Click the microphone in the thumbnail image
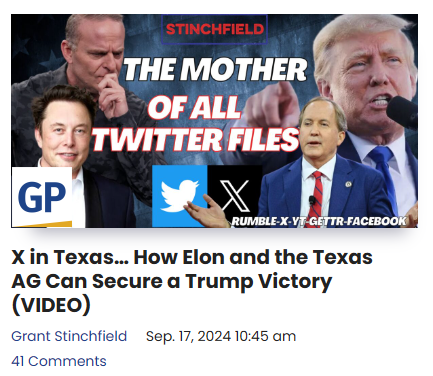Image resolution: width=433 pixels, height=376 pixels. 402,112
